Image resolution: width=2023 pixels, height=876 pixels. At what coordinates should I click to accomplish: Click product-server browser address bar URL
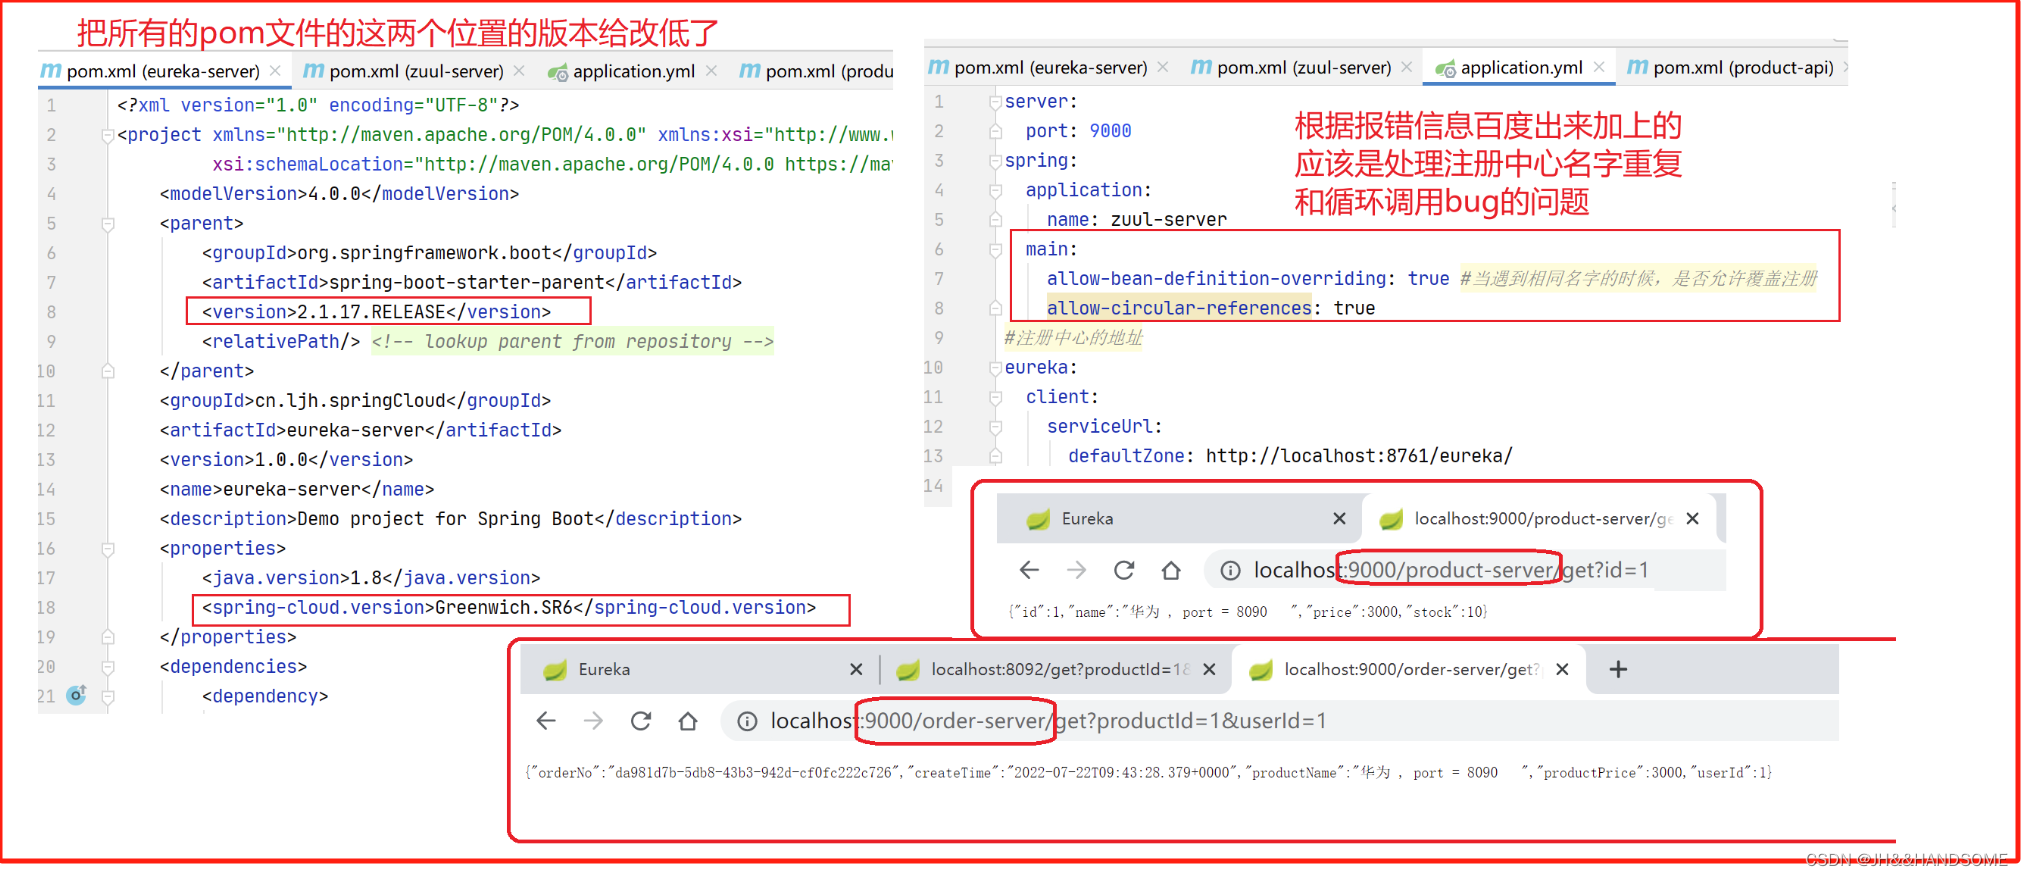(x=1451, y=570)
